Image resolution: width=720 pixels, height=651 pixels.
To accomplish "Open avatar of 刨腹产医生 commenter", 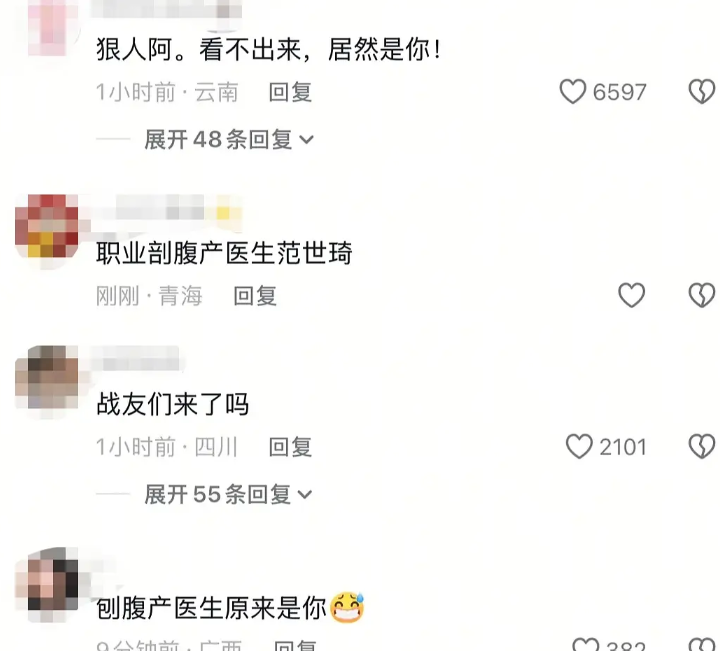I will click(x=47, y=579).
